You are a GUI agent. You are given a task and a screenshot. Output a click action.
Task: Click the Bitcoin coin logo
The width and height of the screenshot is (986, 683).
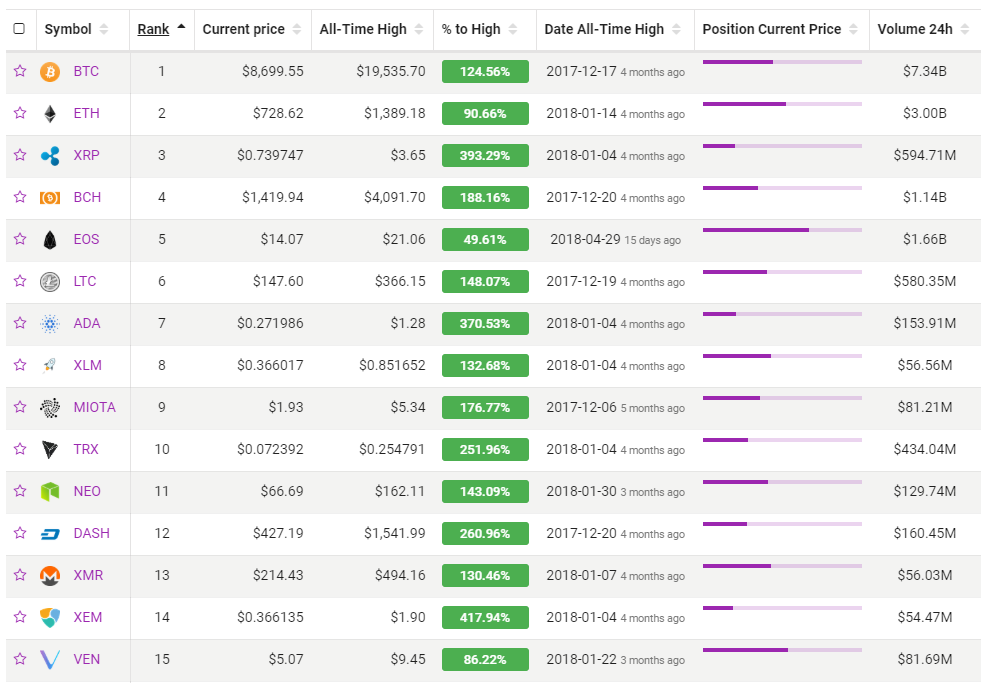[x=50, y=72]
